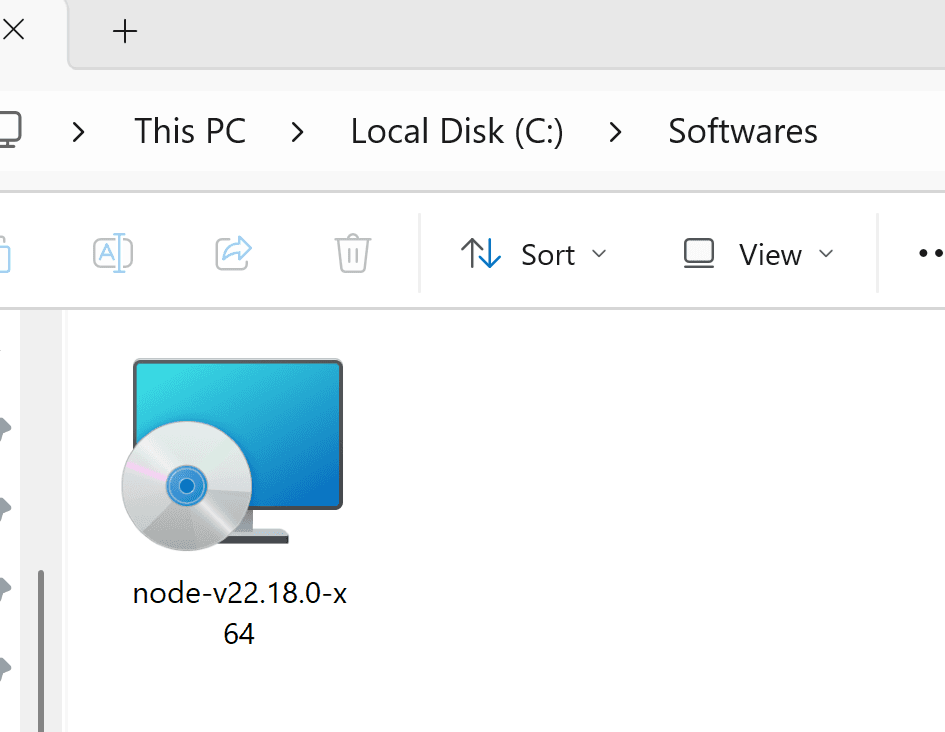Click the Rename icon in the toolbar
This screenshot has height=732, width=945.
click(x=113, y=253)
